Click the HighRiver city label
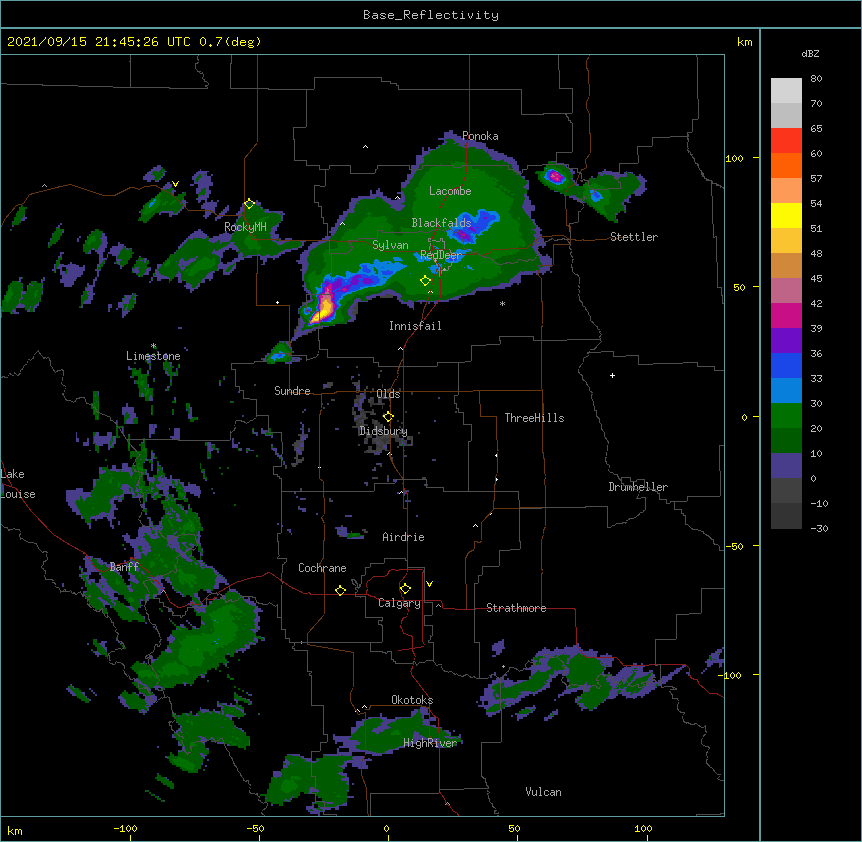862x842 pixels. pyautogui.click(x=430, y=743)
